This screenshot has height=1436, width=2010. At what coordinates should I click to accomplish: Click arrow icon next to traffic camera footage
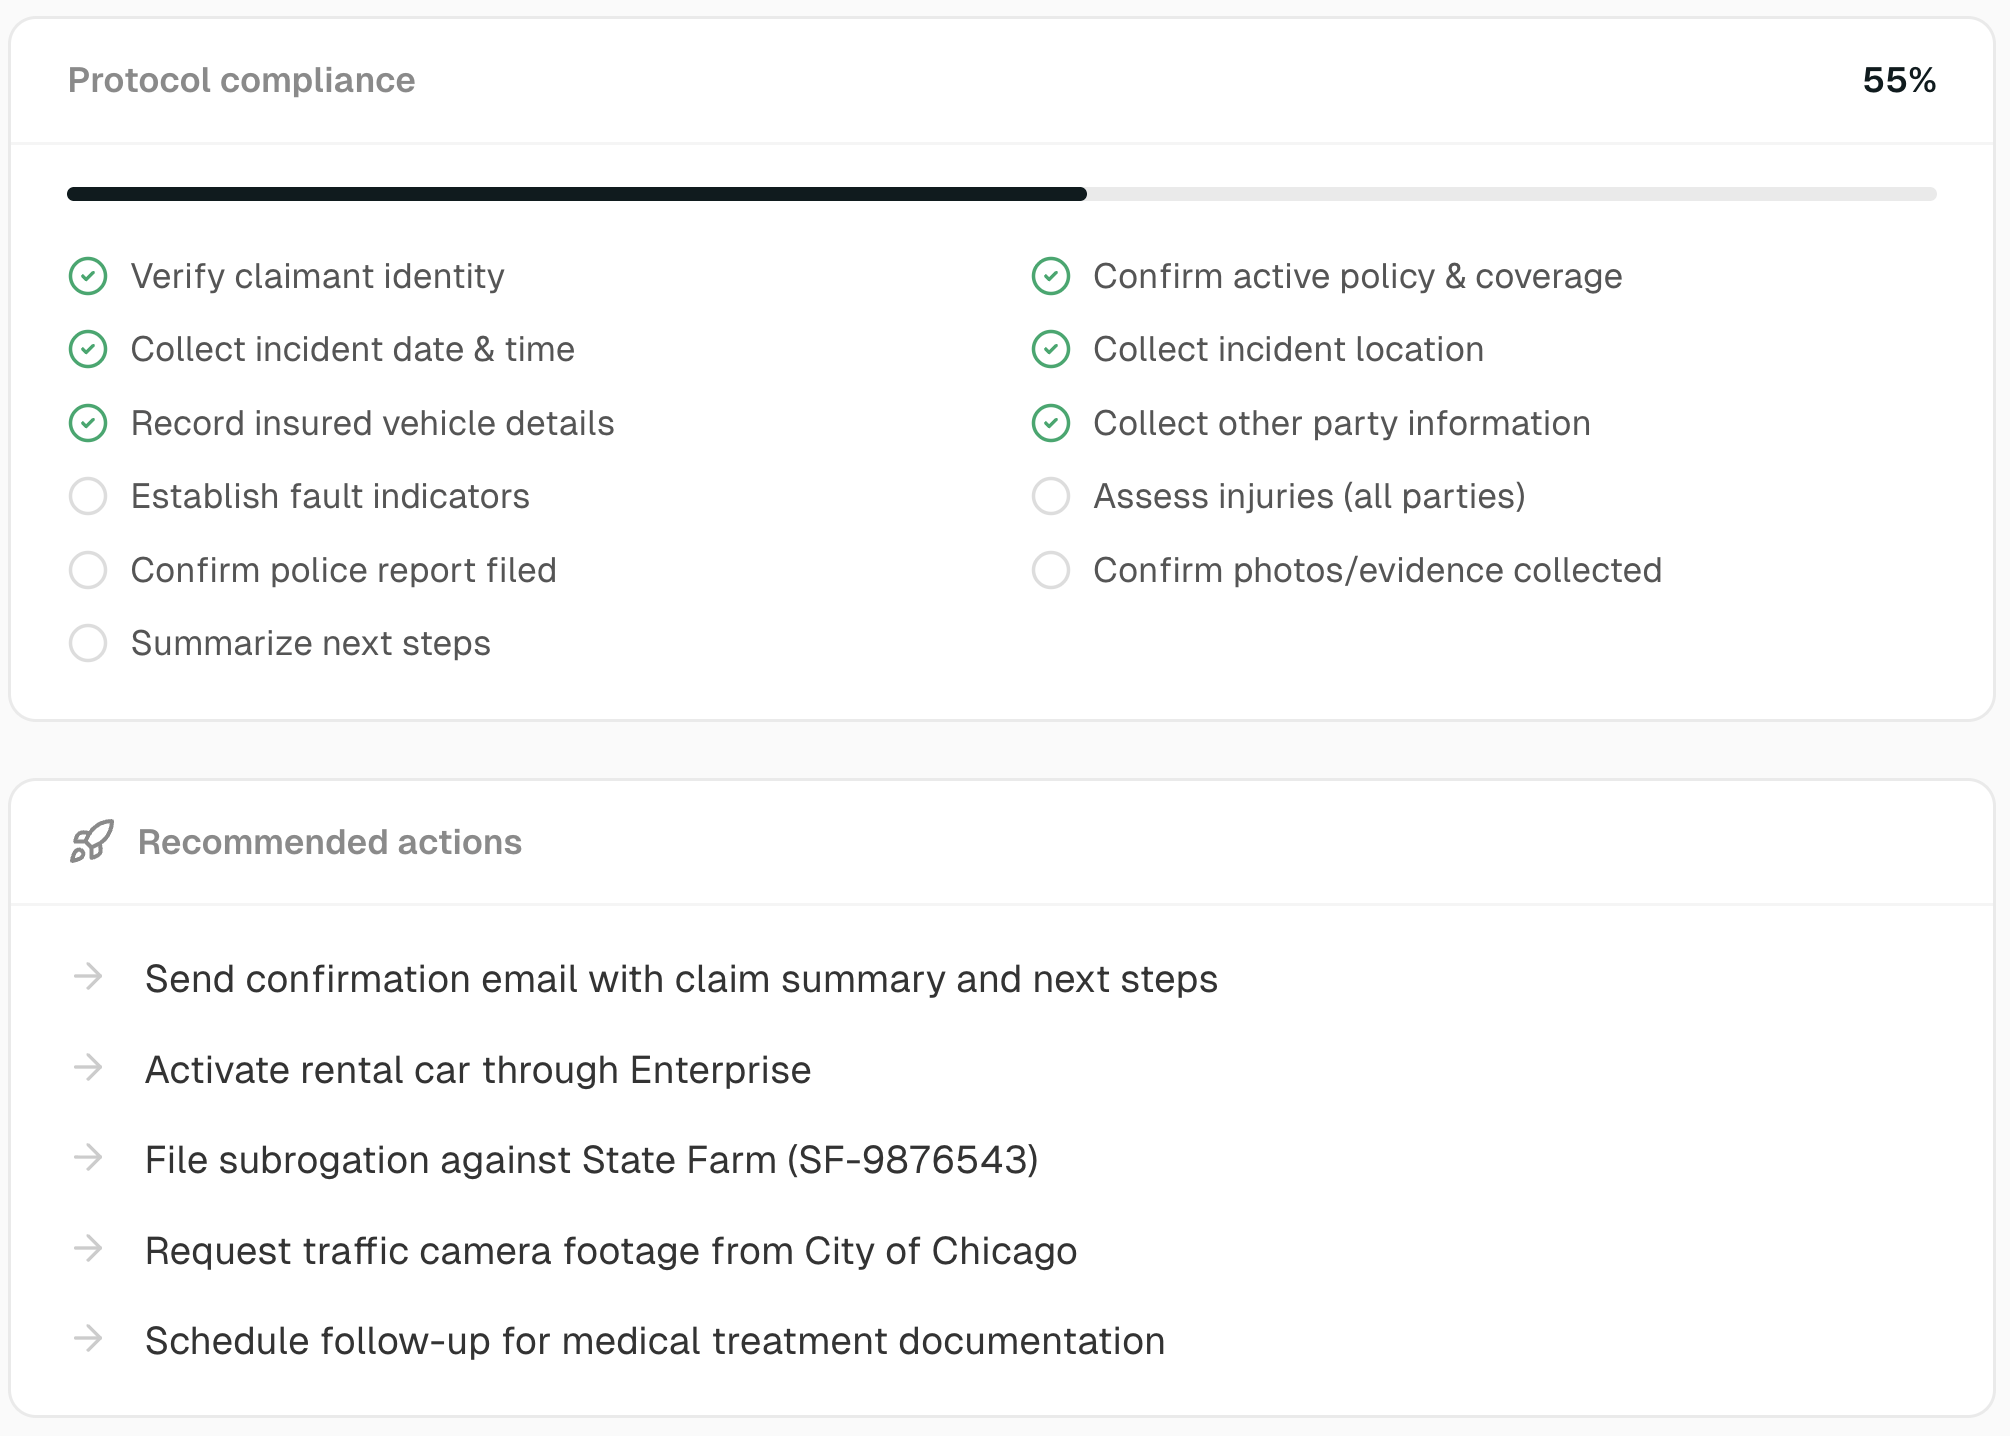pos(89,1249)
